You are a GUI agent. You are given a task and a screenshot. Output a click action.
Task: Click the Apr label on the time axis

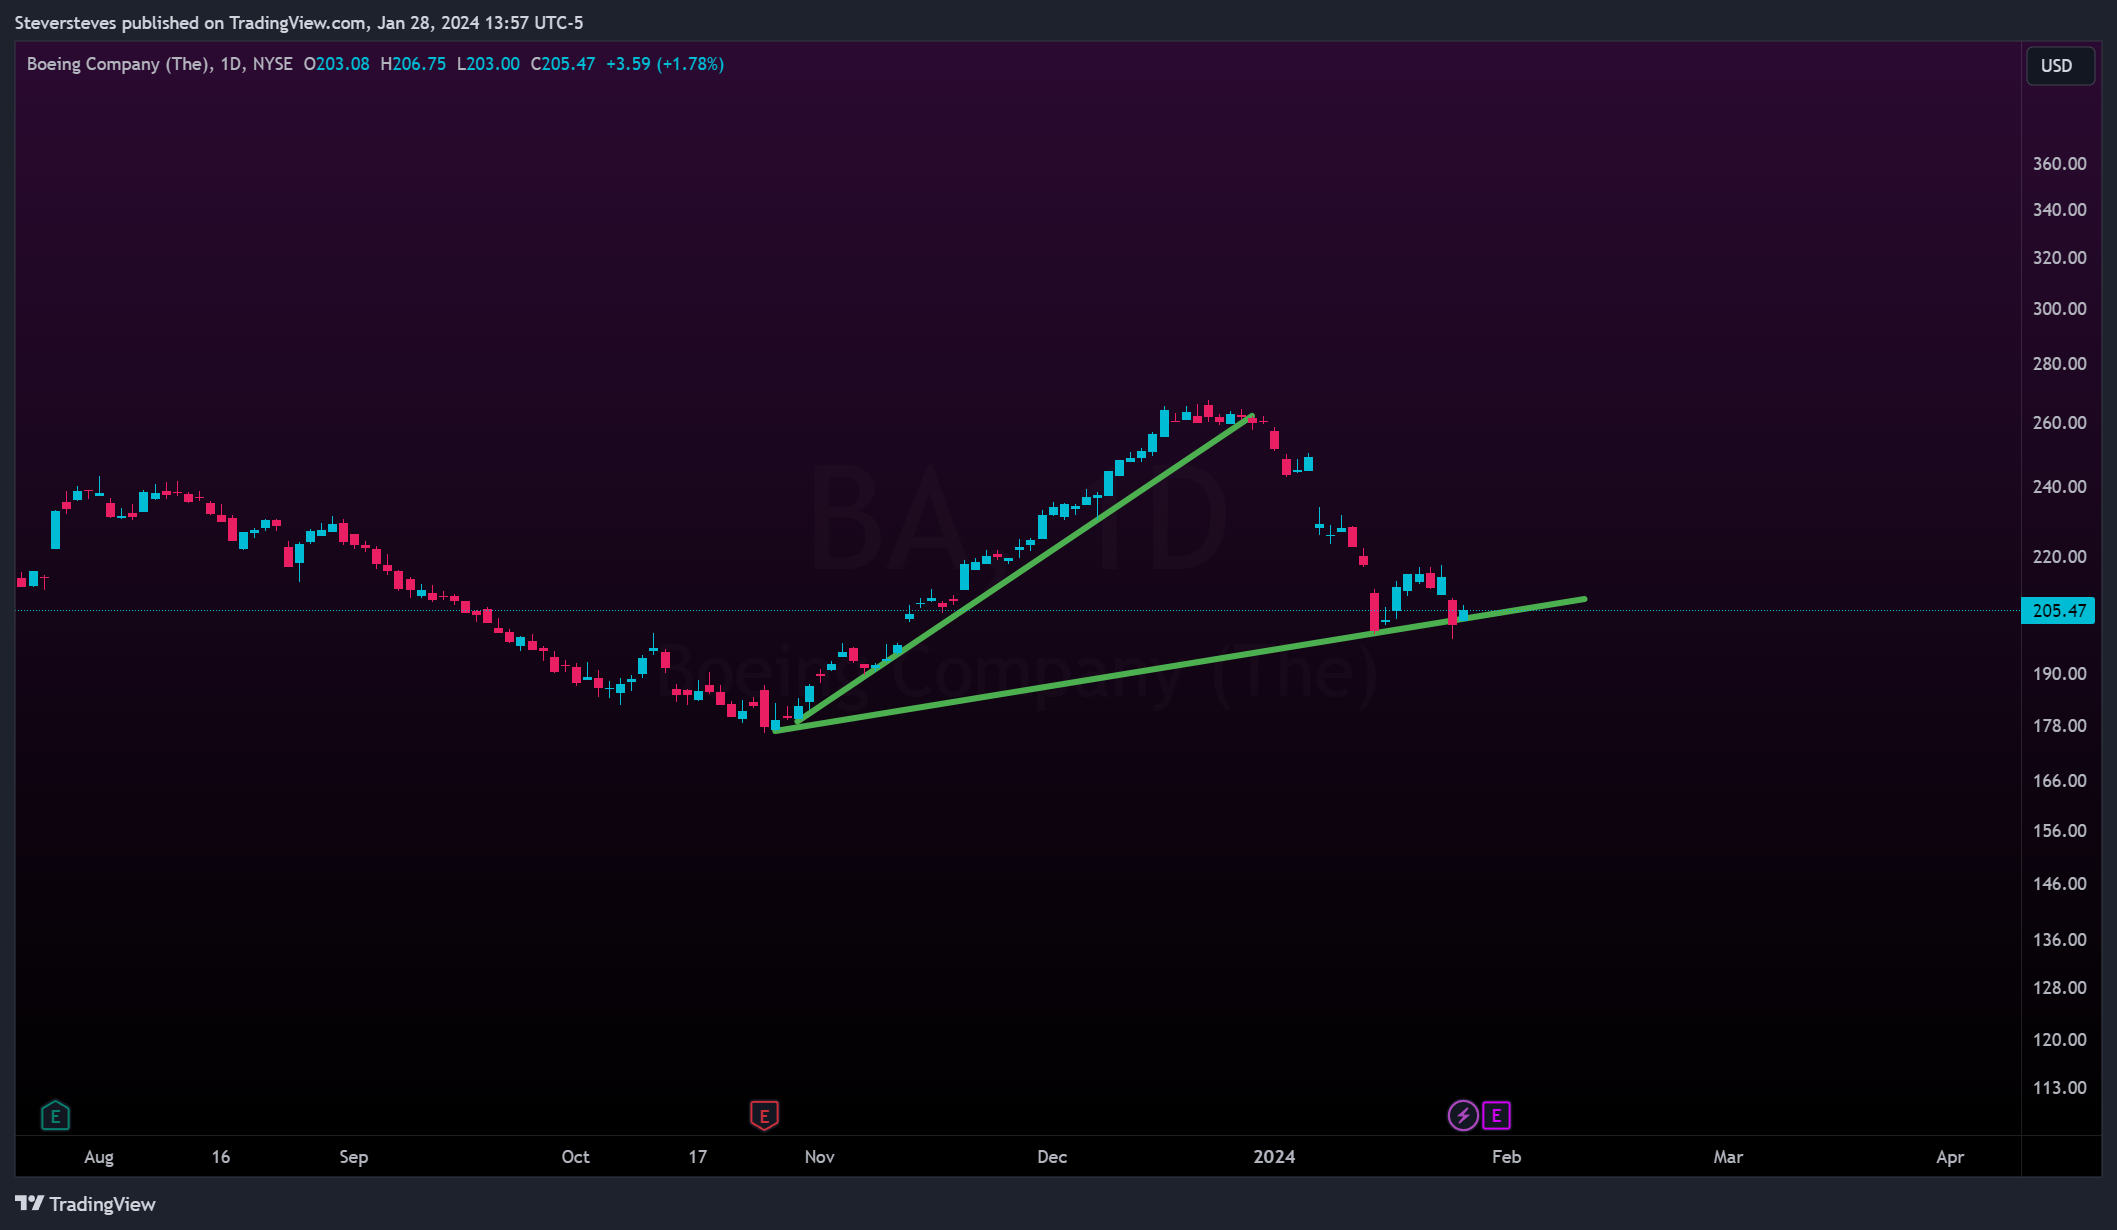point(1950,1157)
